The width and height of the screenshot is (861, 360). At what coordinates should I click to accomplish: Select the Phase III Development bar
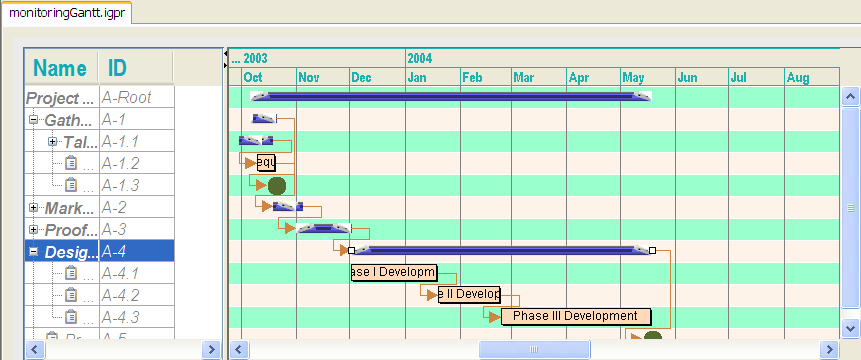coord(576,317)
